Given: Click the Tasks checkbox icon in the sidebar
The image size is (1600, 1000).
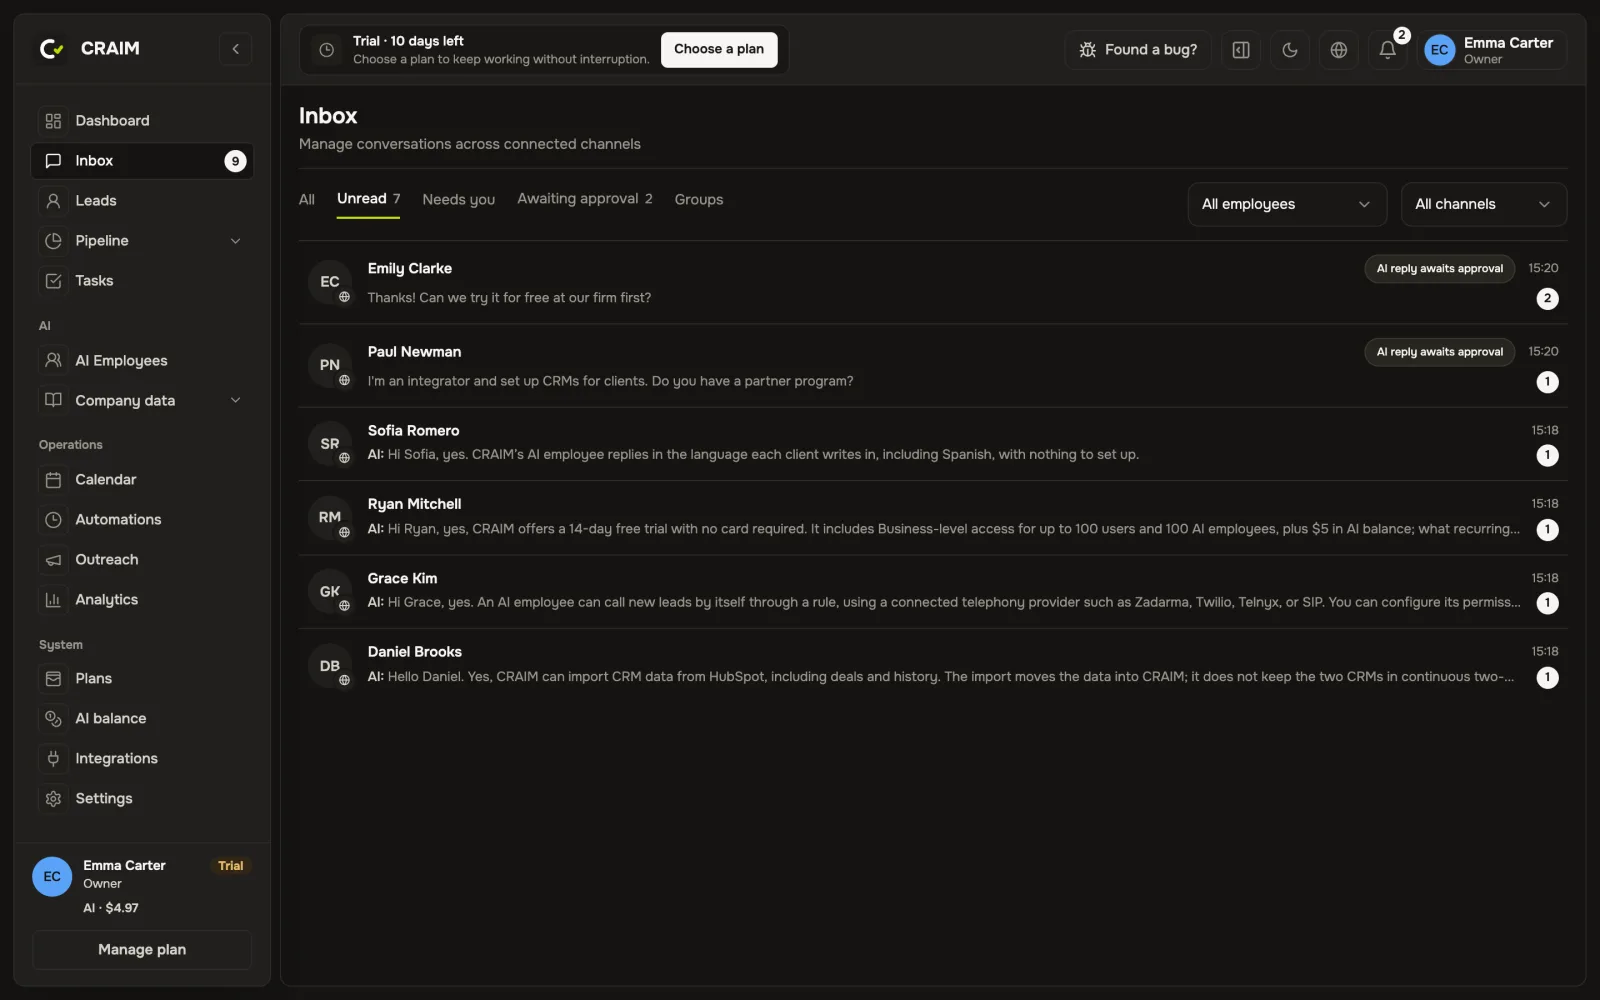Looking at the screenshot, I should click(53, 281).
